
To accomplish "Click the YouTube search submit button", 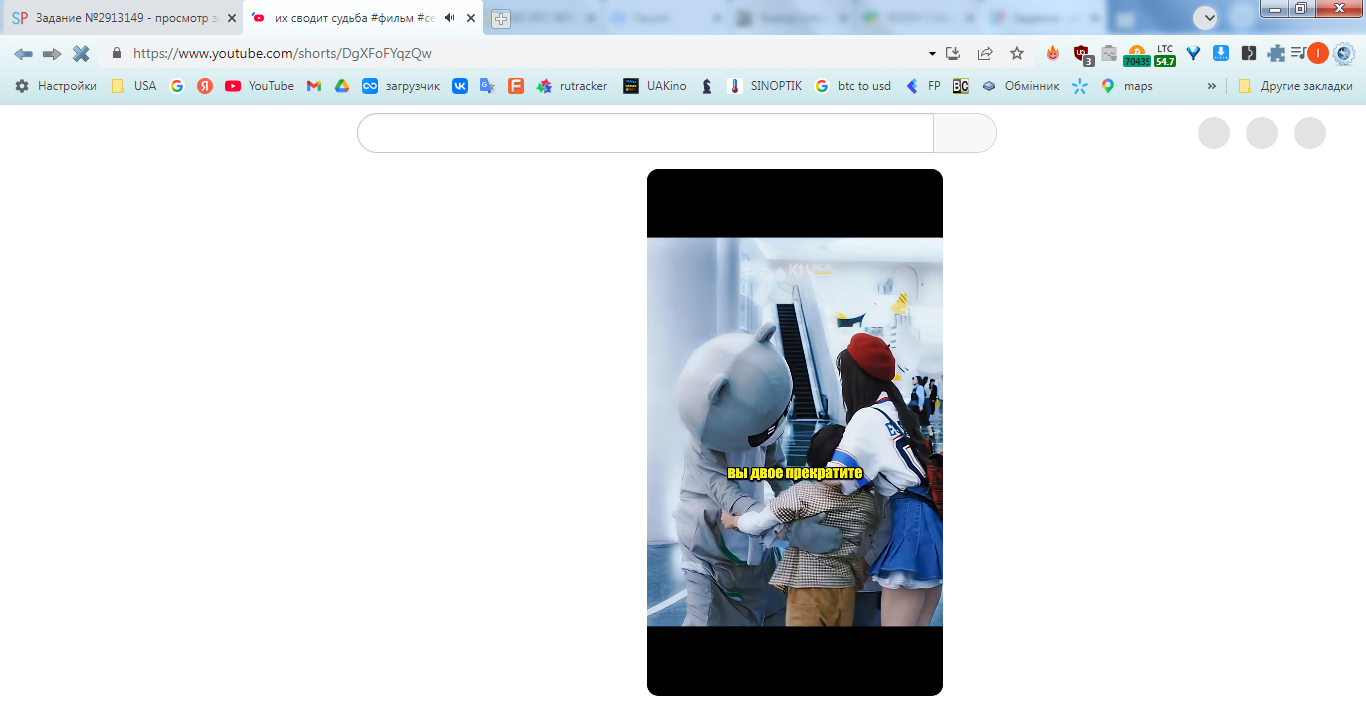I will [965, 133].
